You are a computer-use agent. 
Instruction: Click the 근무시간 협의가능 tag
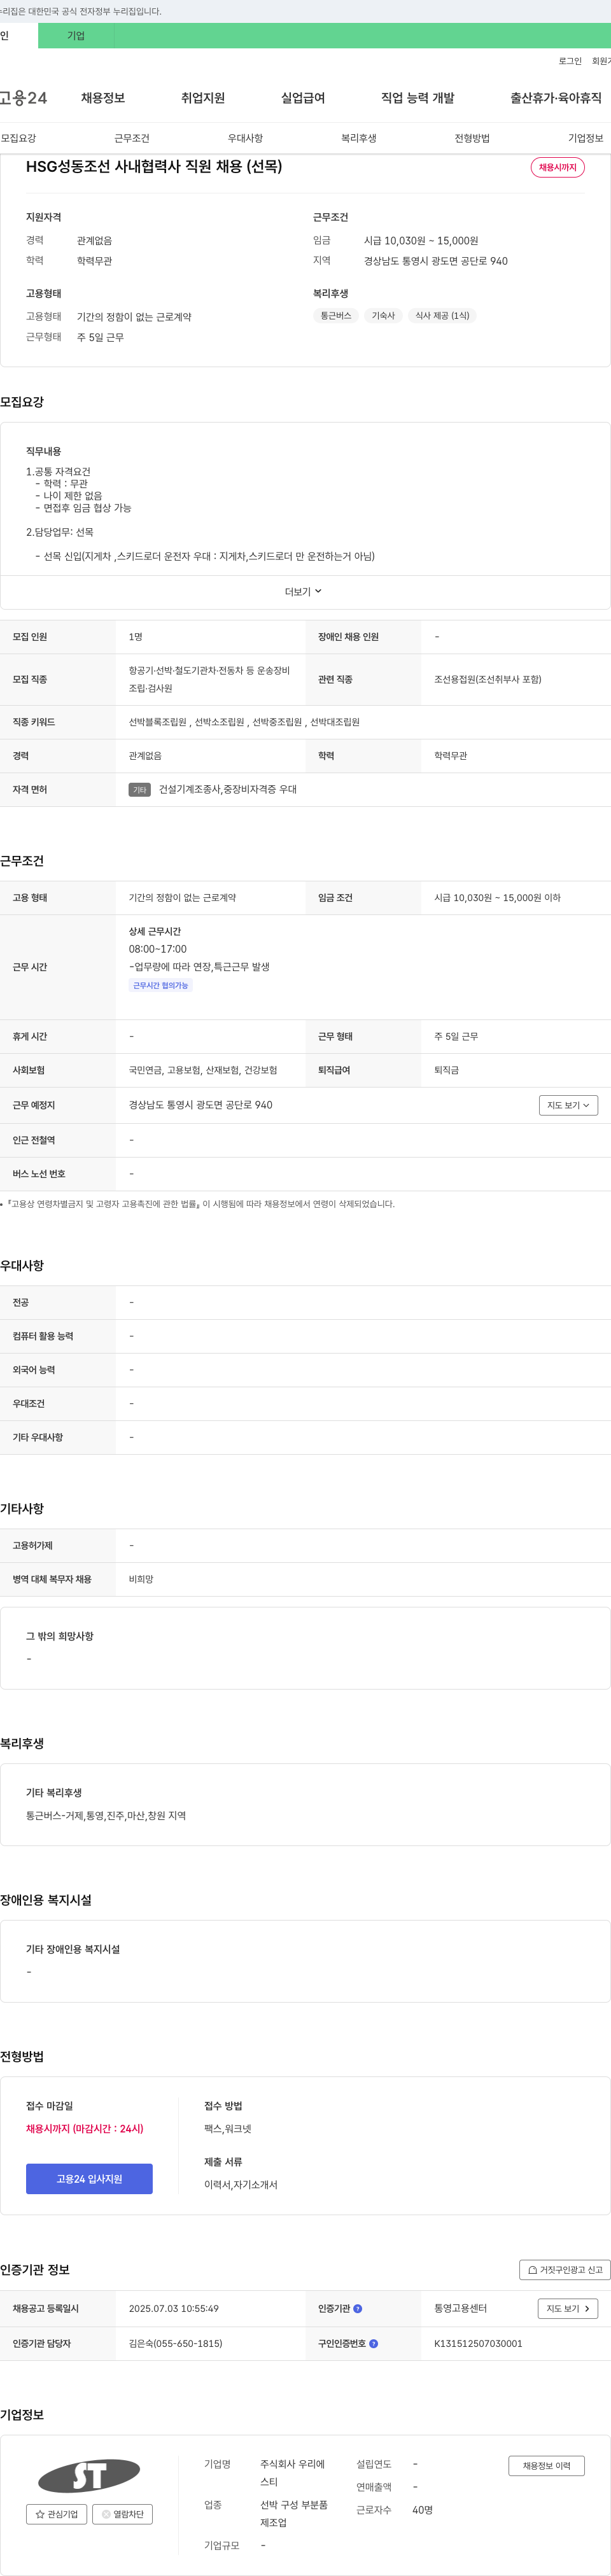[x=161, y=985]
